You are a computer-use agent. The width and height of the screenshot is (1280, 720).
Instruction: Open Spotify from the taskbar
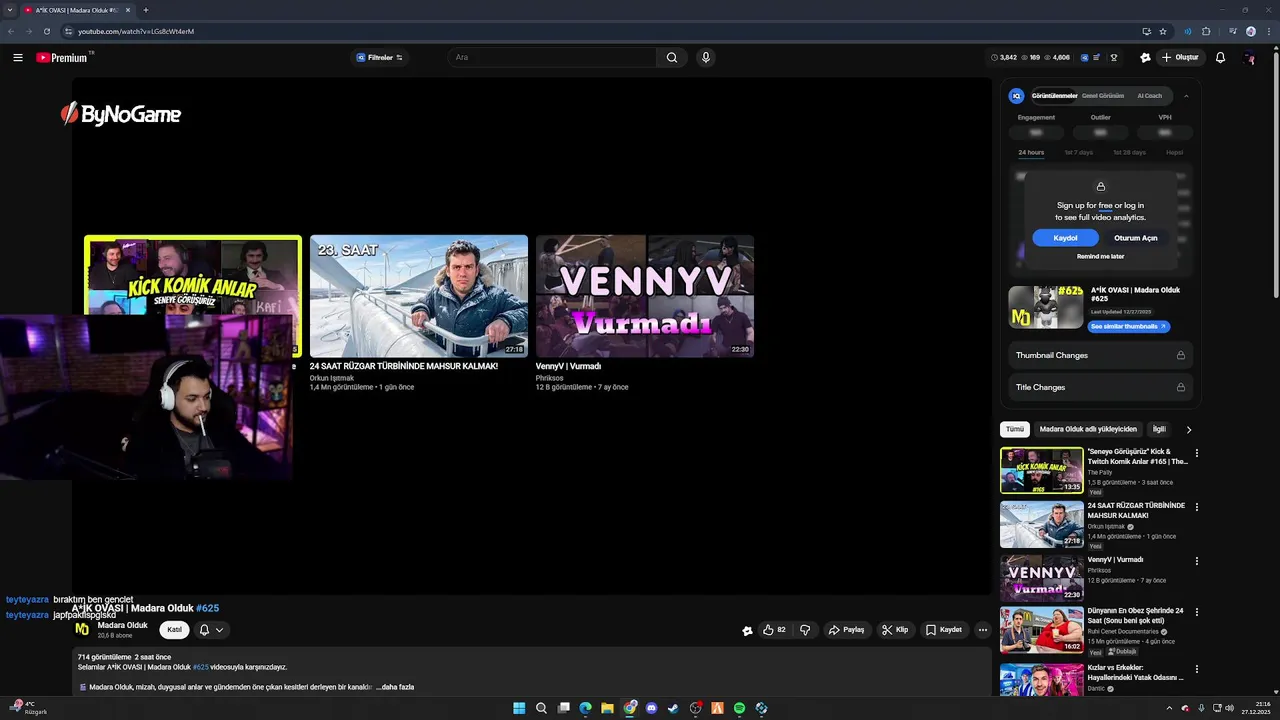(739, 708)
